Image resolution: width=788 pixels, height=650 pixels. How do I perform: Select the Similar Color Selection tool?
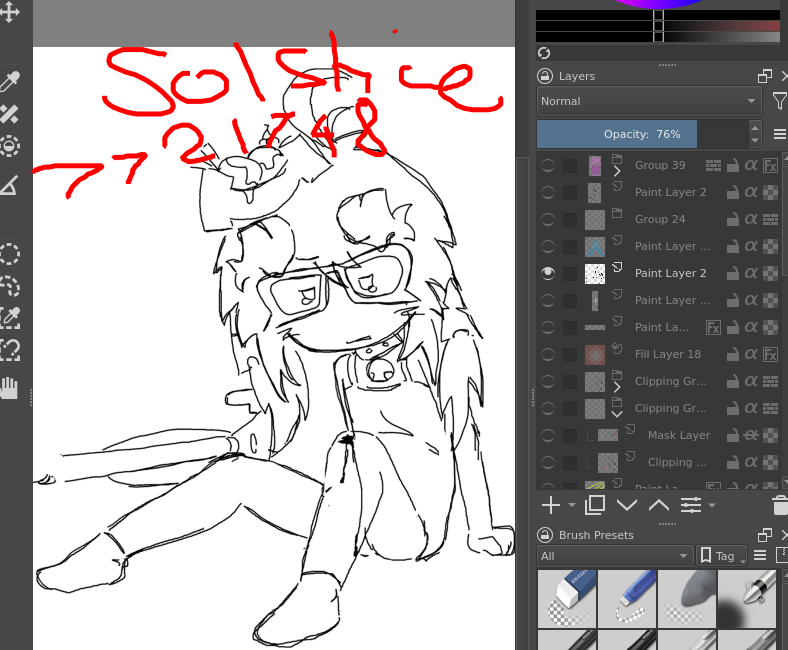(9, 317)
